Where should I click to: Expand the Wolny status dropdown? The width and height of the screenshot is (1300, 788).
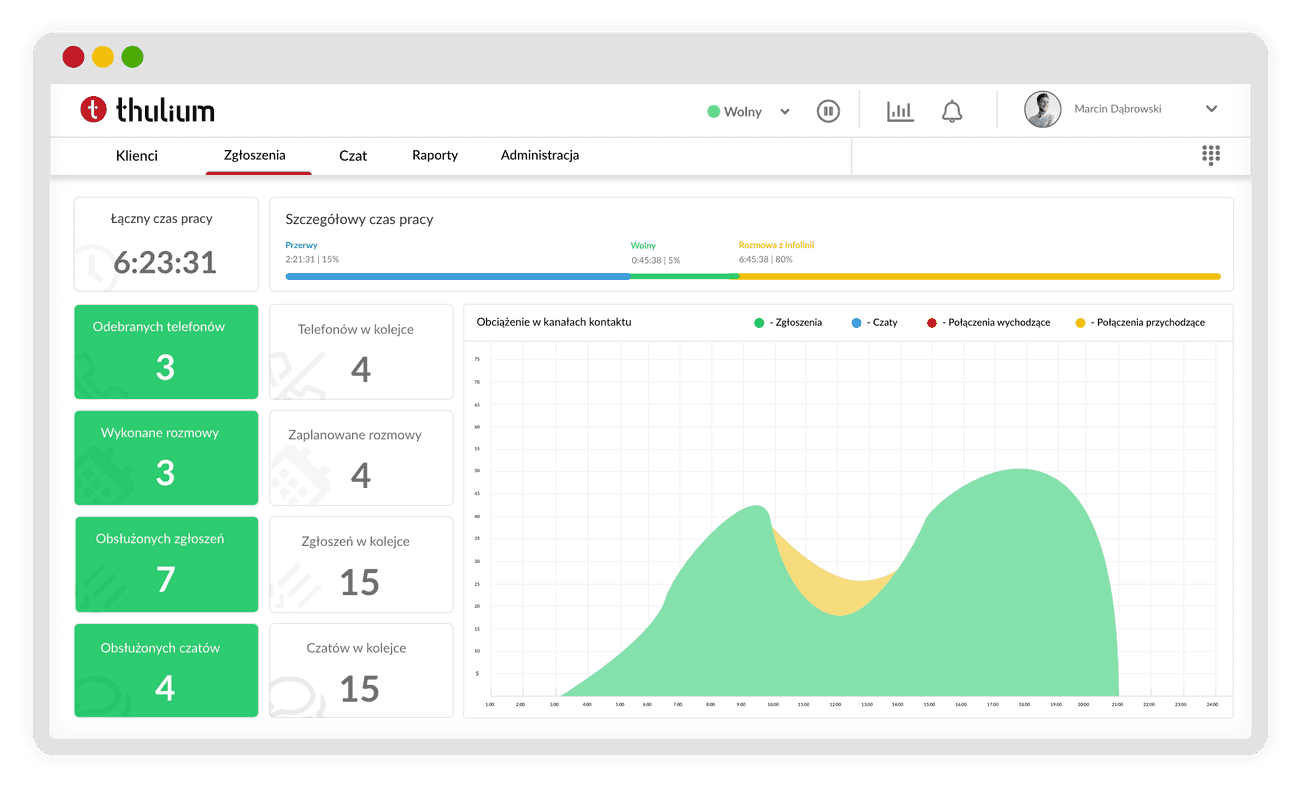tap(785, 112)
